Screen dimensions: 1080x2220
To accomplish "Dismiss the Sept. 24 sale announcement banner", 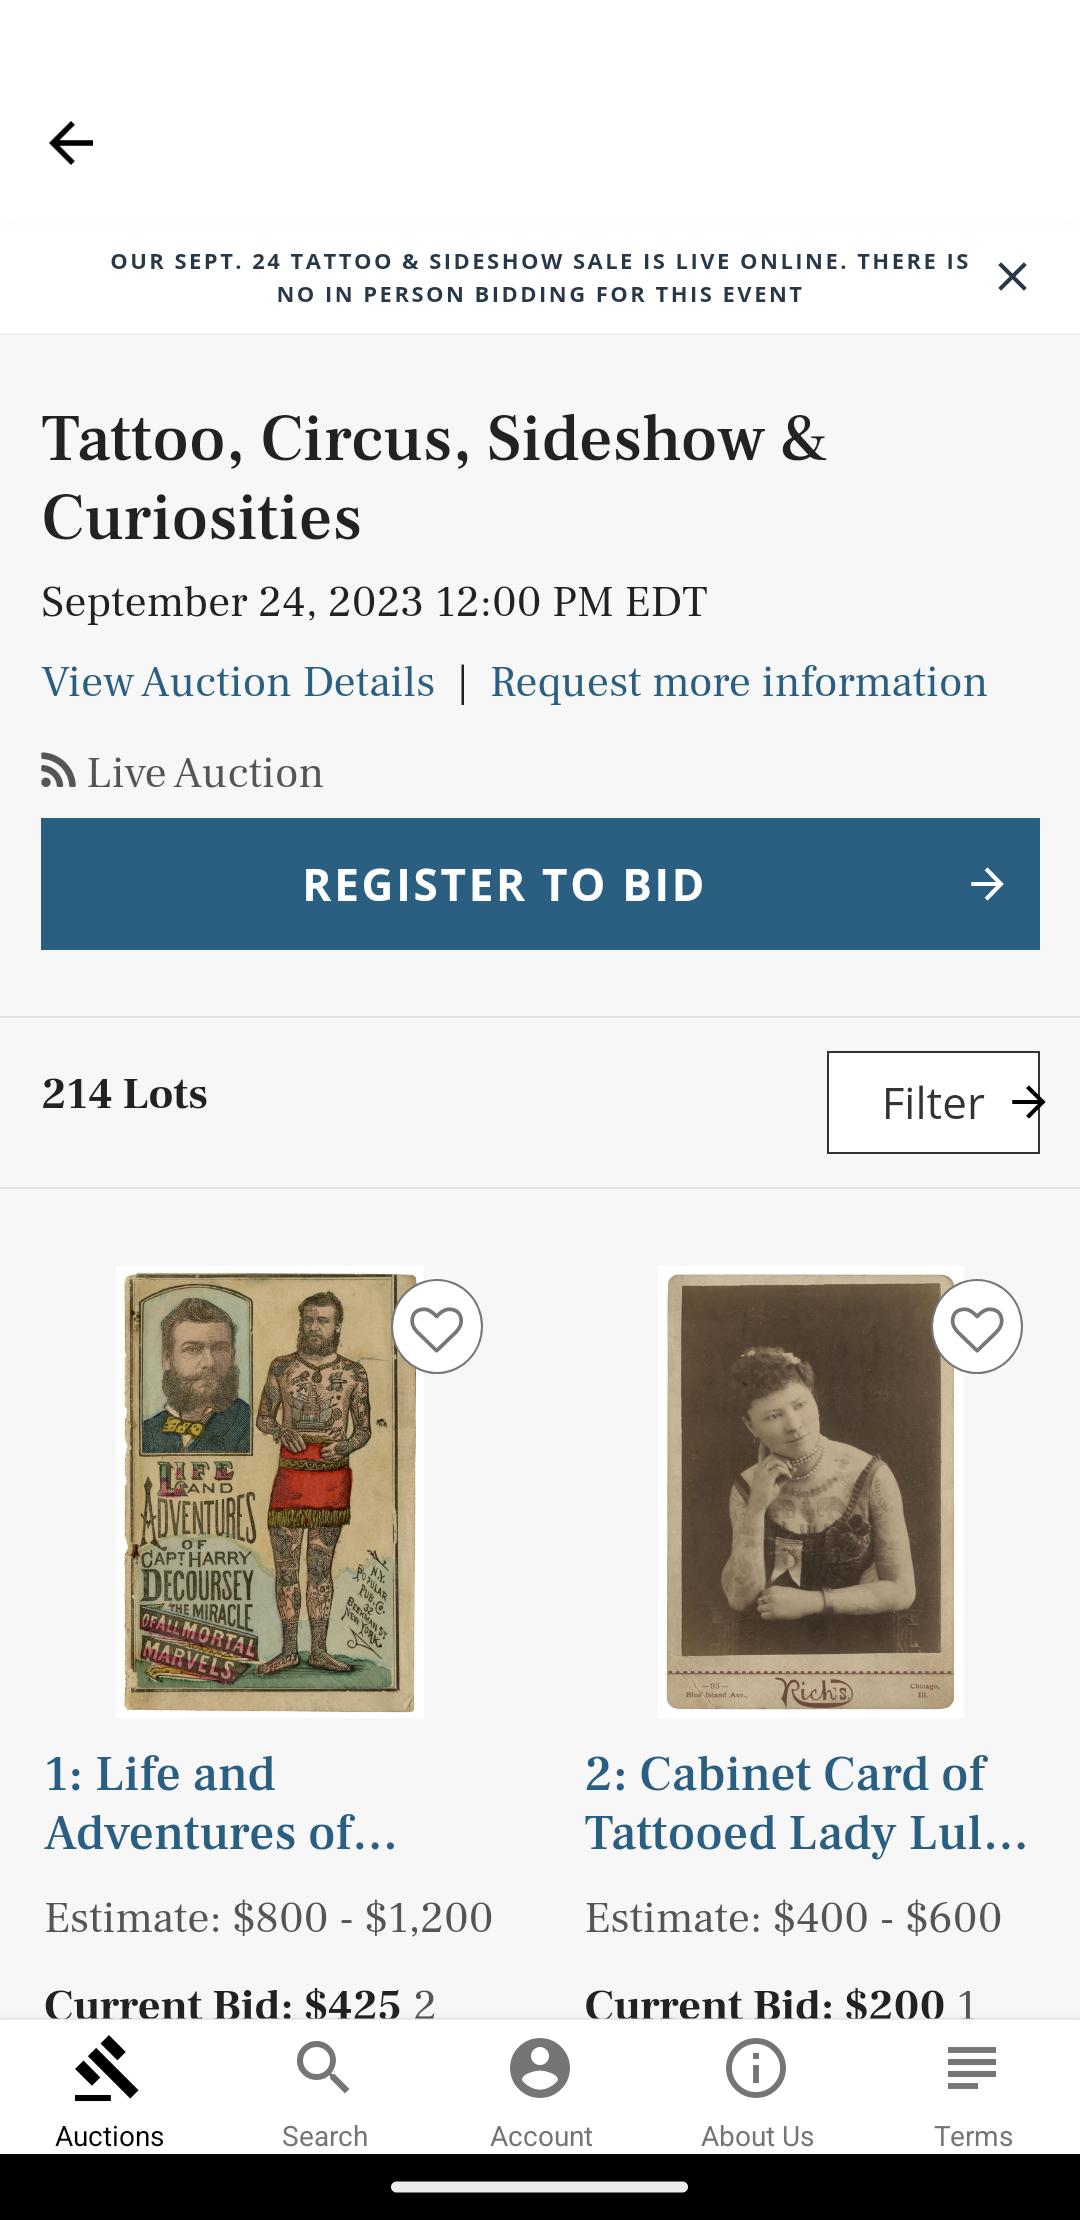I will tap(1012, 277).
